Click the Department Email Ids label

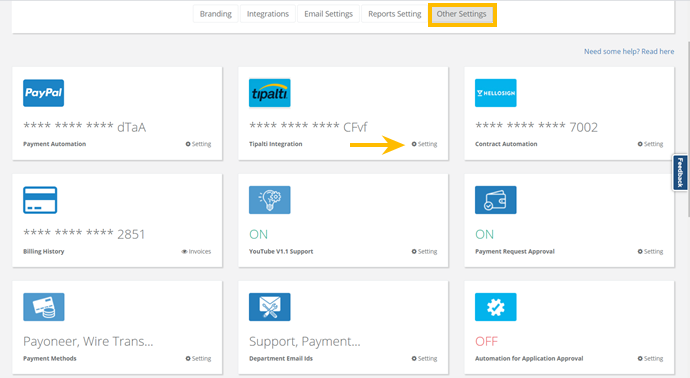pos(281,358)
